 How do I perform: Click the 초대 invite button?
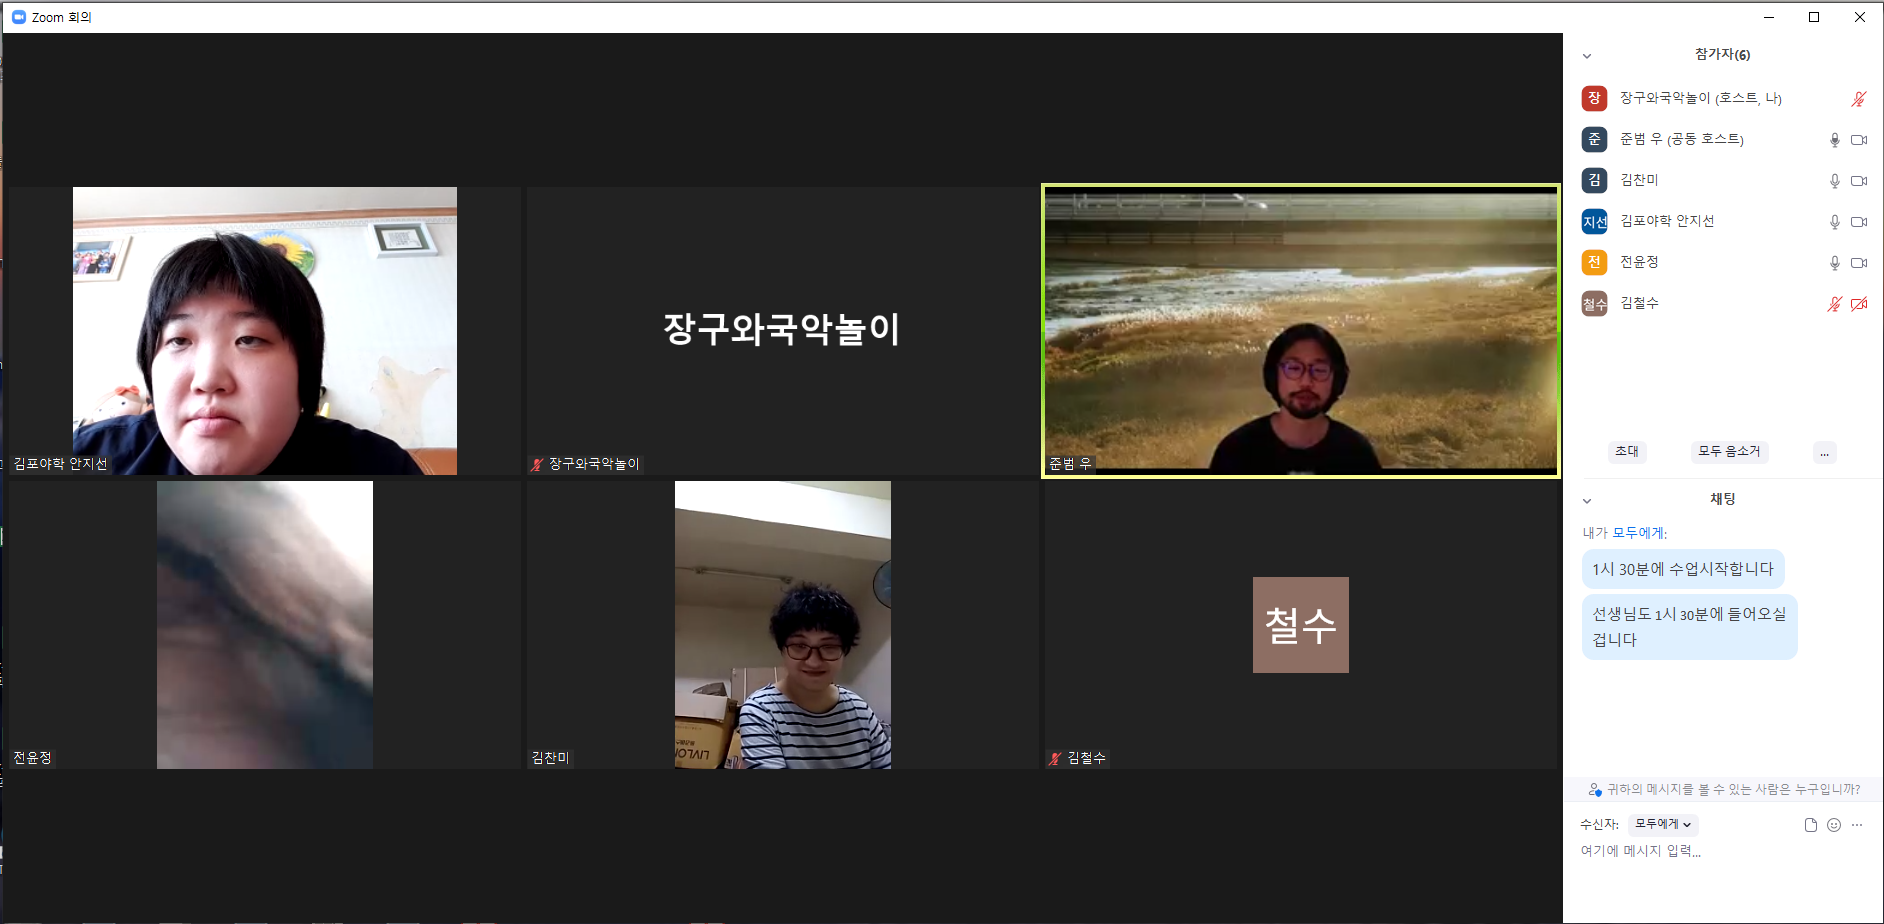click(x=1627, y=452)
